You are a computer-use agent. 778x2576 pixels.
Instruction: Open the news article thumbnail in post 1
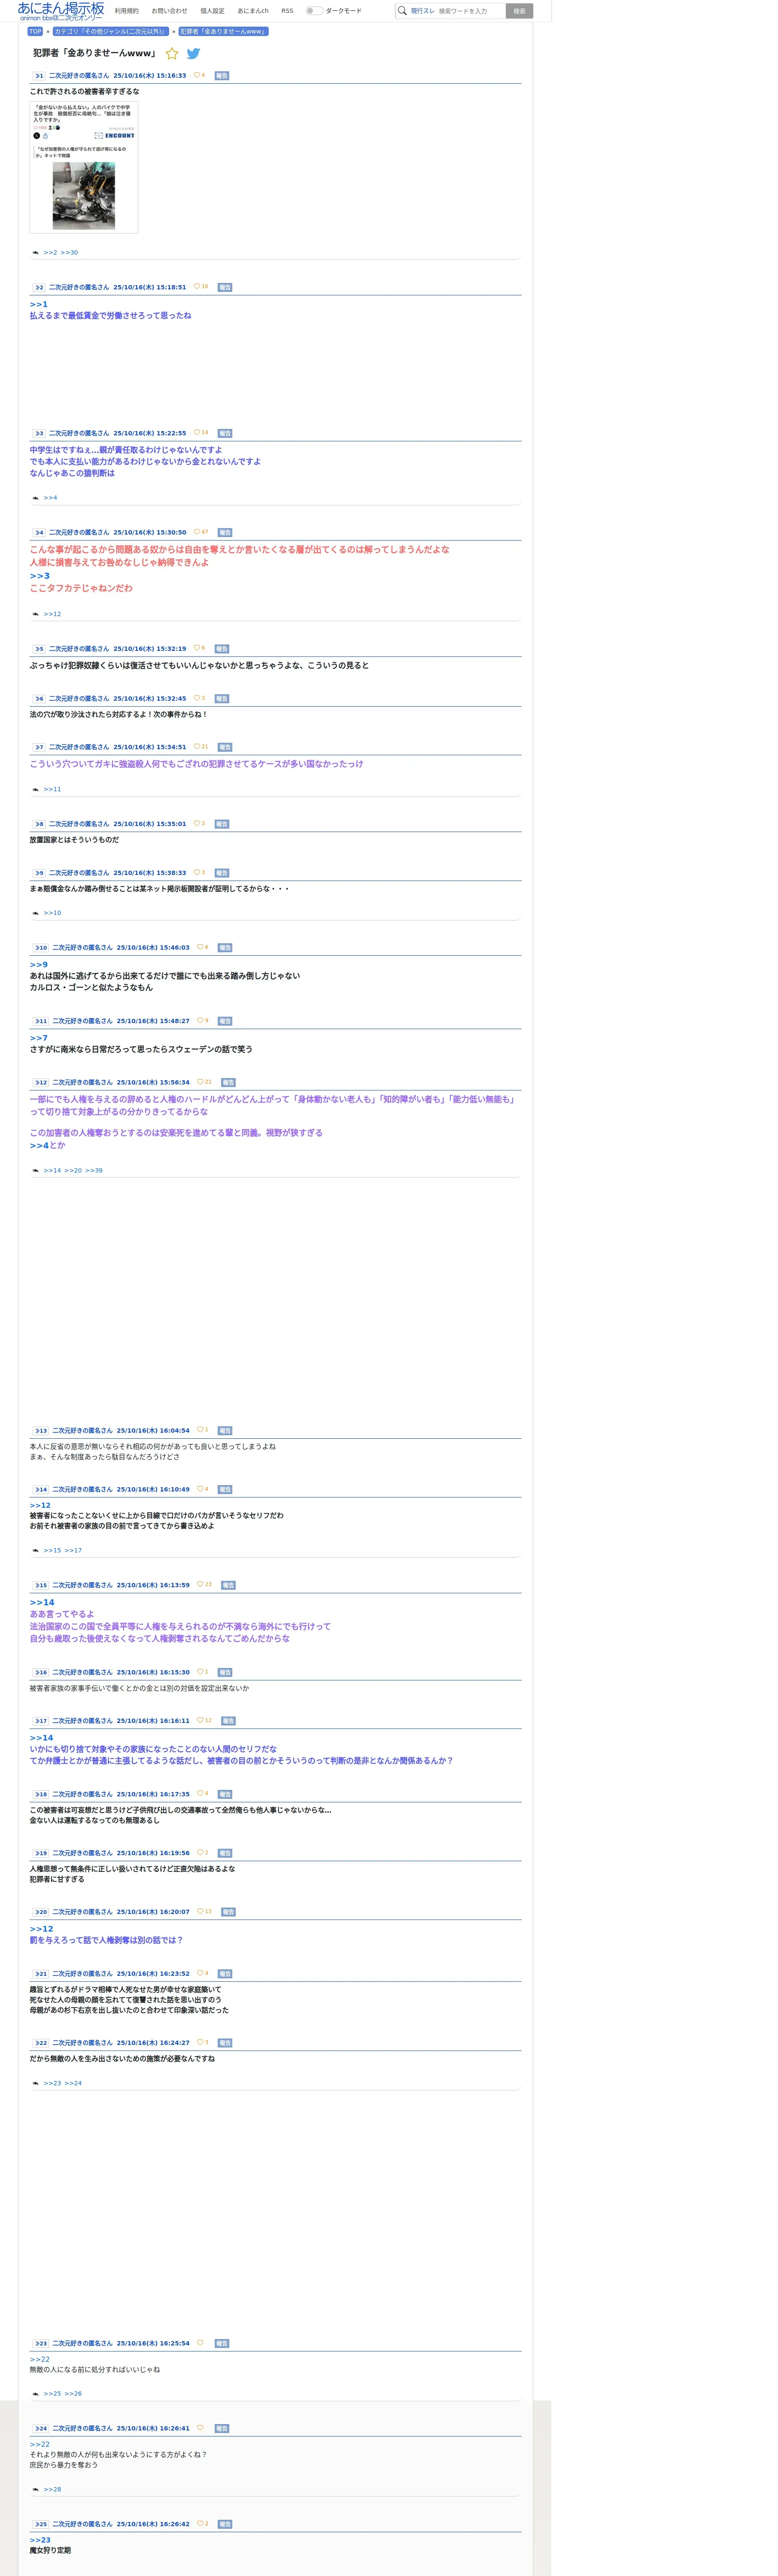coord(84,167)
